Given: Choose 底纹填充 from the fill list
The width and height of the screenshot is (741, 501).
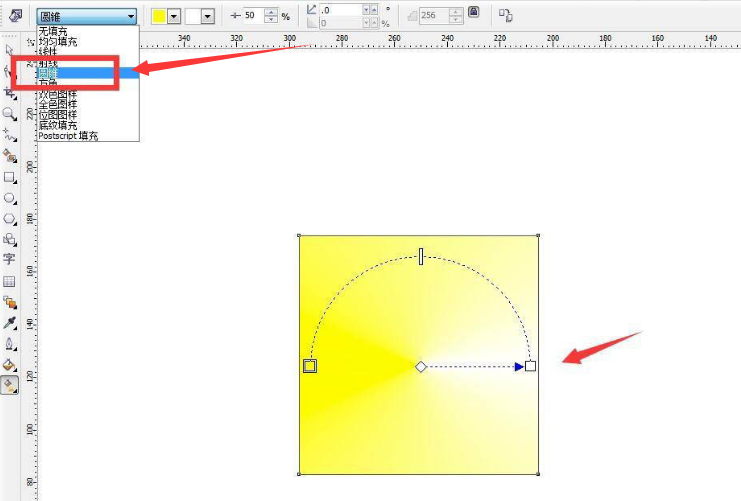Looking at the screenshot, I should click(58, 125).
